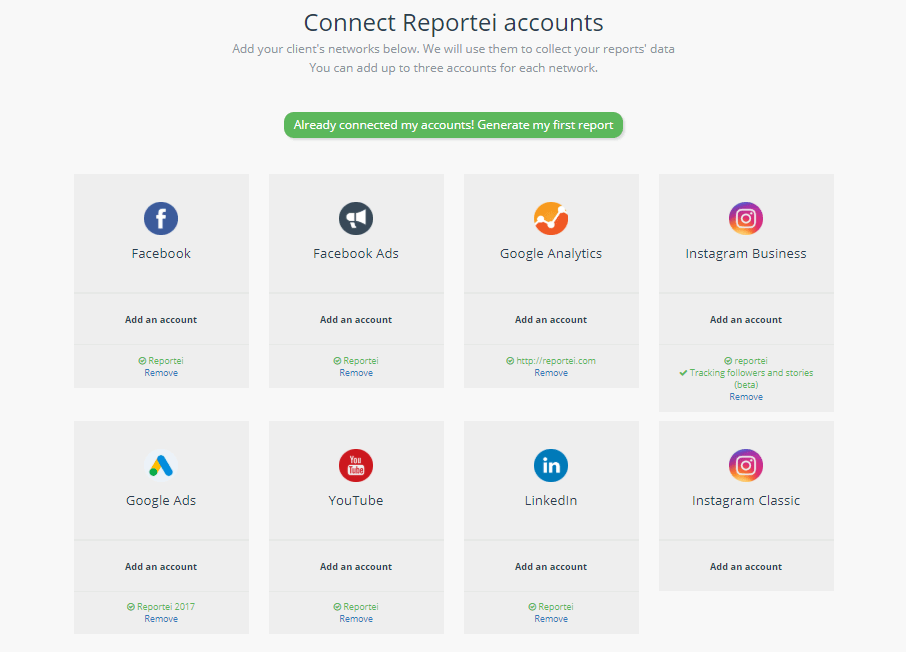
Task: Add an account under LinkedIn
Action: (551, 566)
